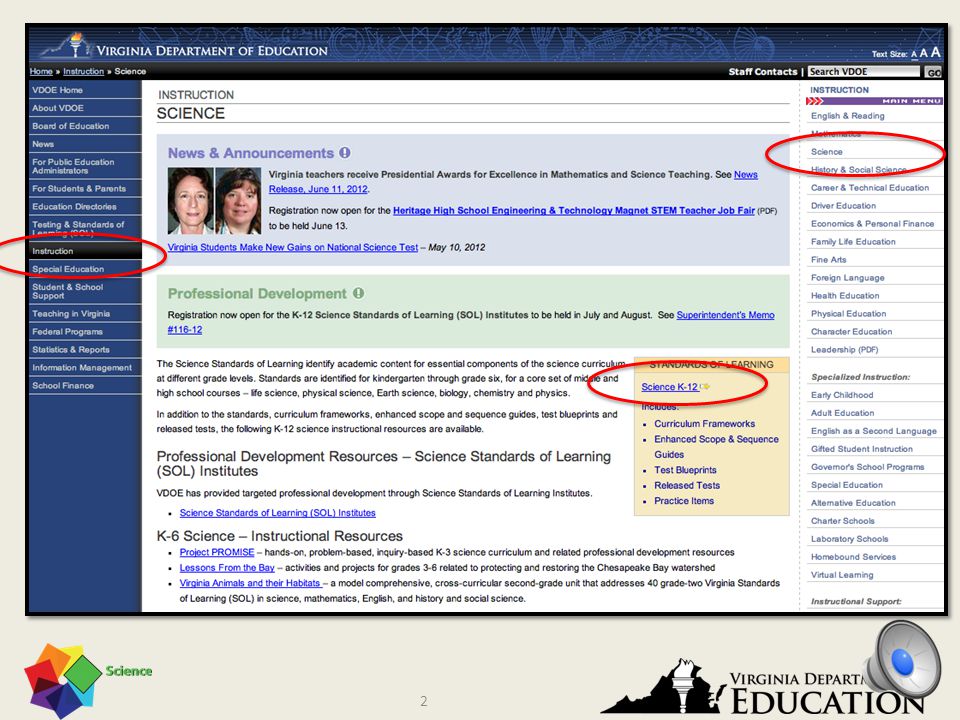Open Information Management menu item
Viewport: 960px width, 720px height.
[85, 368]
